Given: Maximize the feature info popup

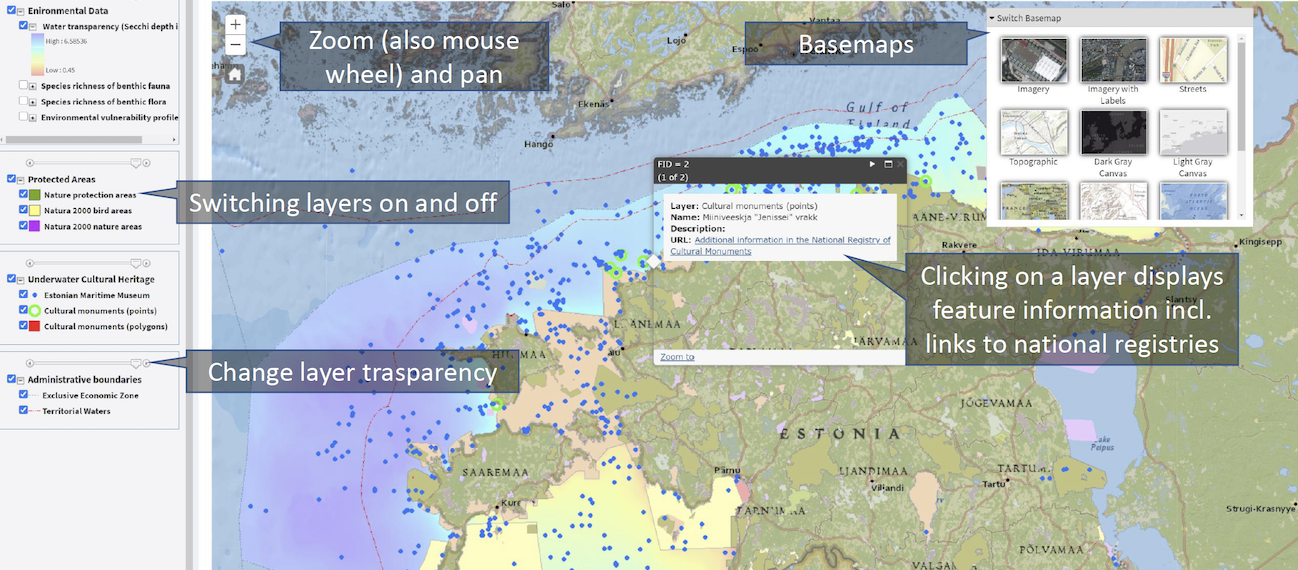Looking at the screenshot, I should coord(887,164).
